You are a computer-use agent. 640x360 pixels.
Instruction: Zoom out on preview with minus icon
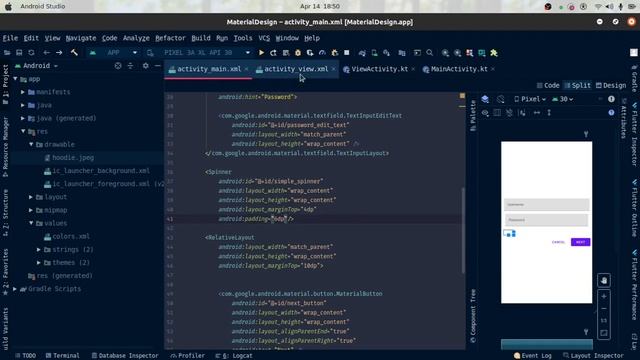(604, 309)
